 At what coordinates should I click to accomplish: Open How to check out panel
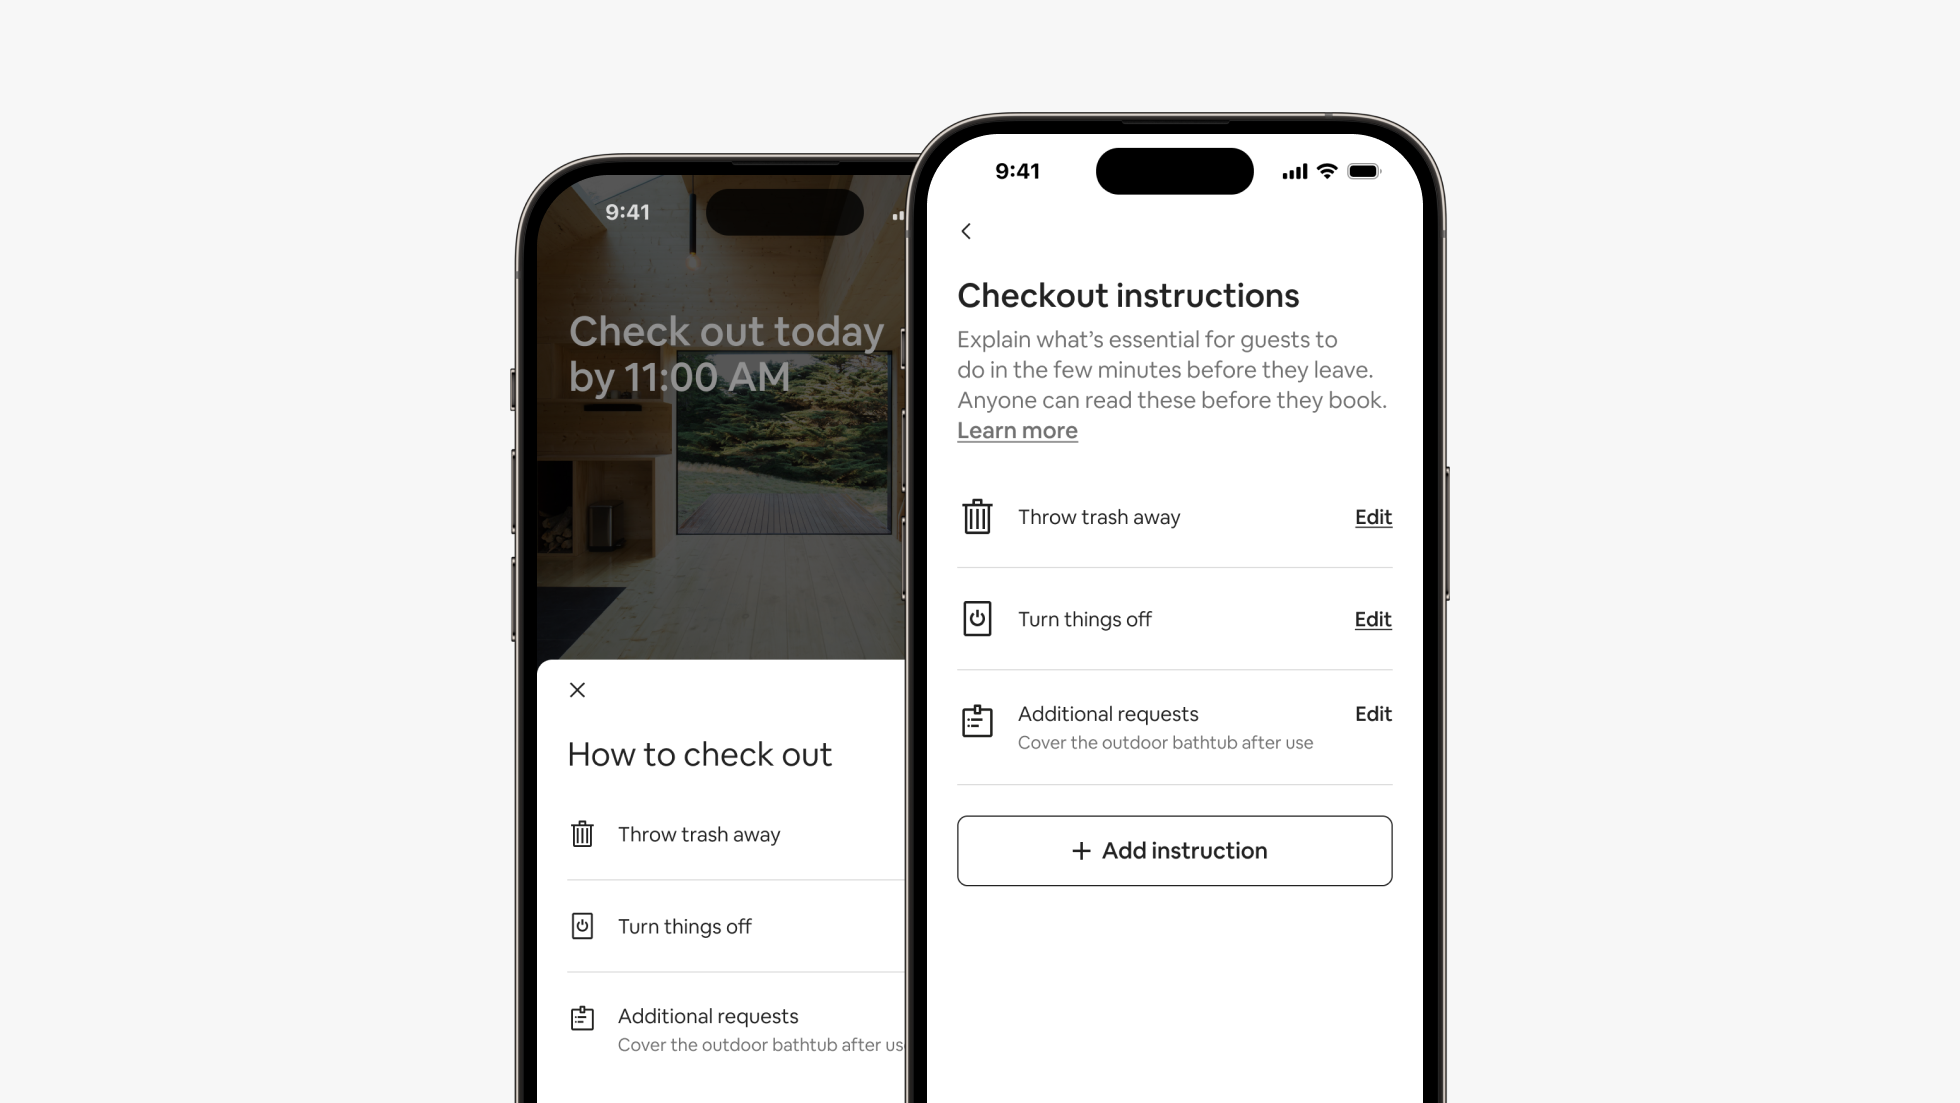coord(700,753)
